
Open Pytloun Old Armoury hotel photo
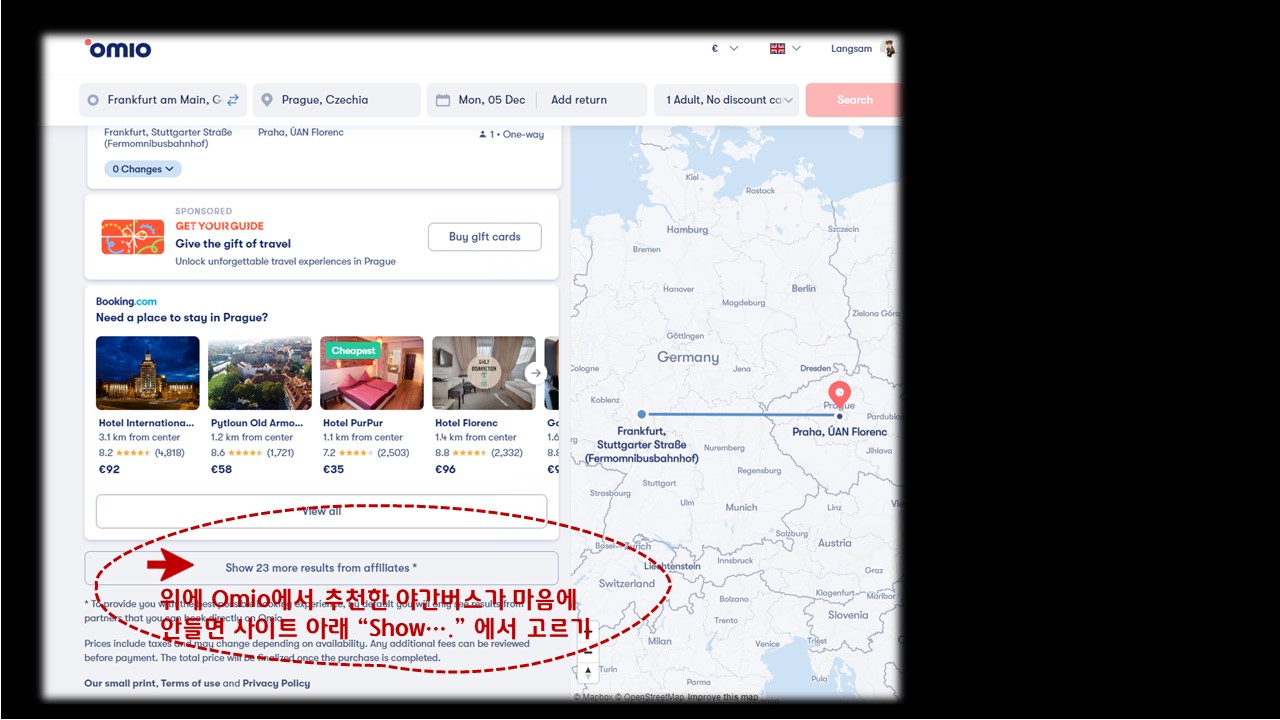coord(260,373)
